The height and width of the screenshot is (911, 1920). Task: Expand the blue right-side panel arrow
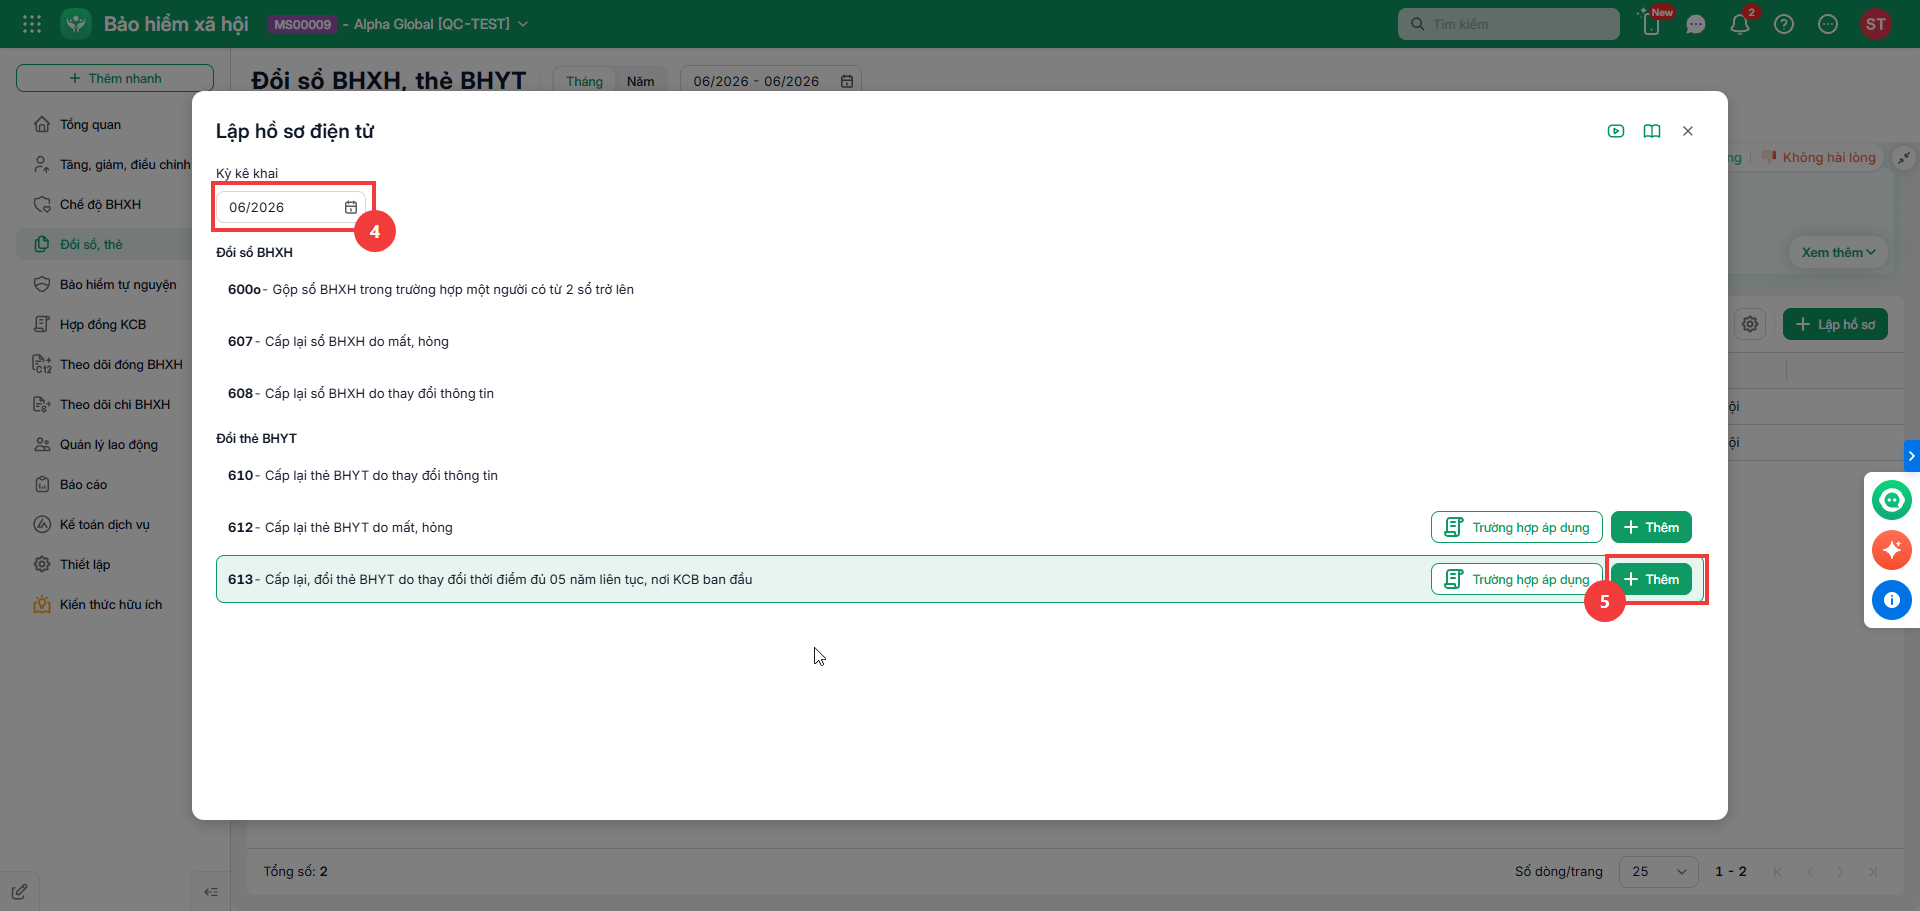pos(1912,455)
